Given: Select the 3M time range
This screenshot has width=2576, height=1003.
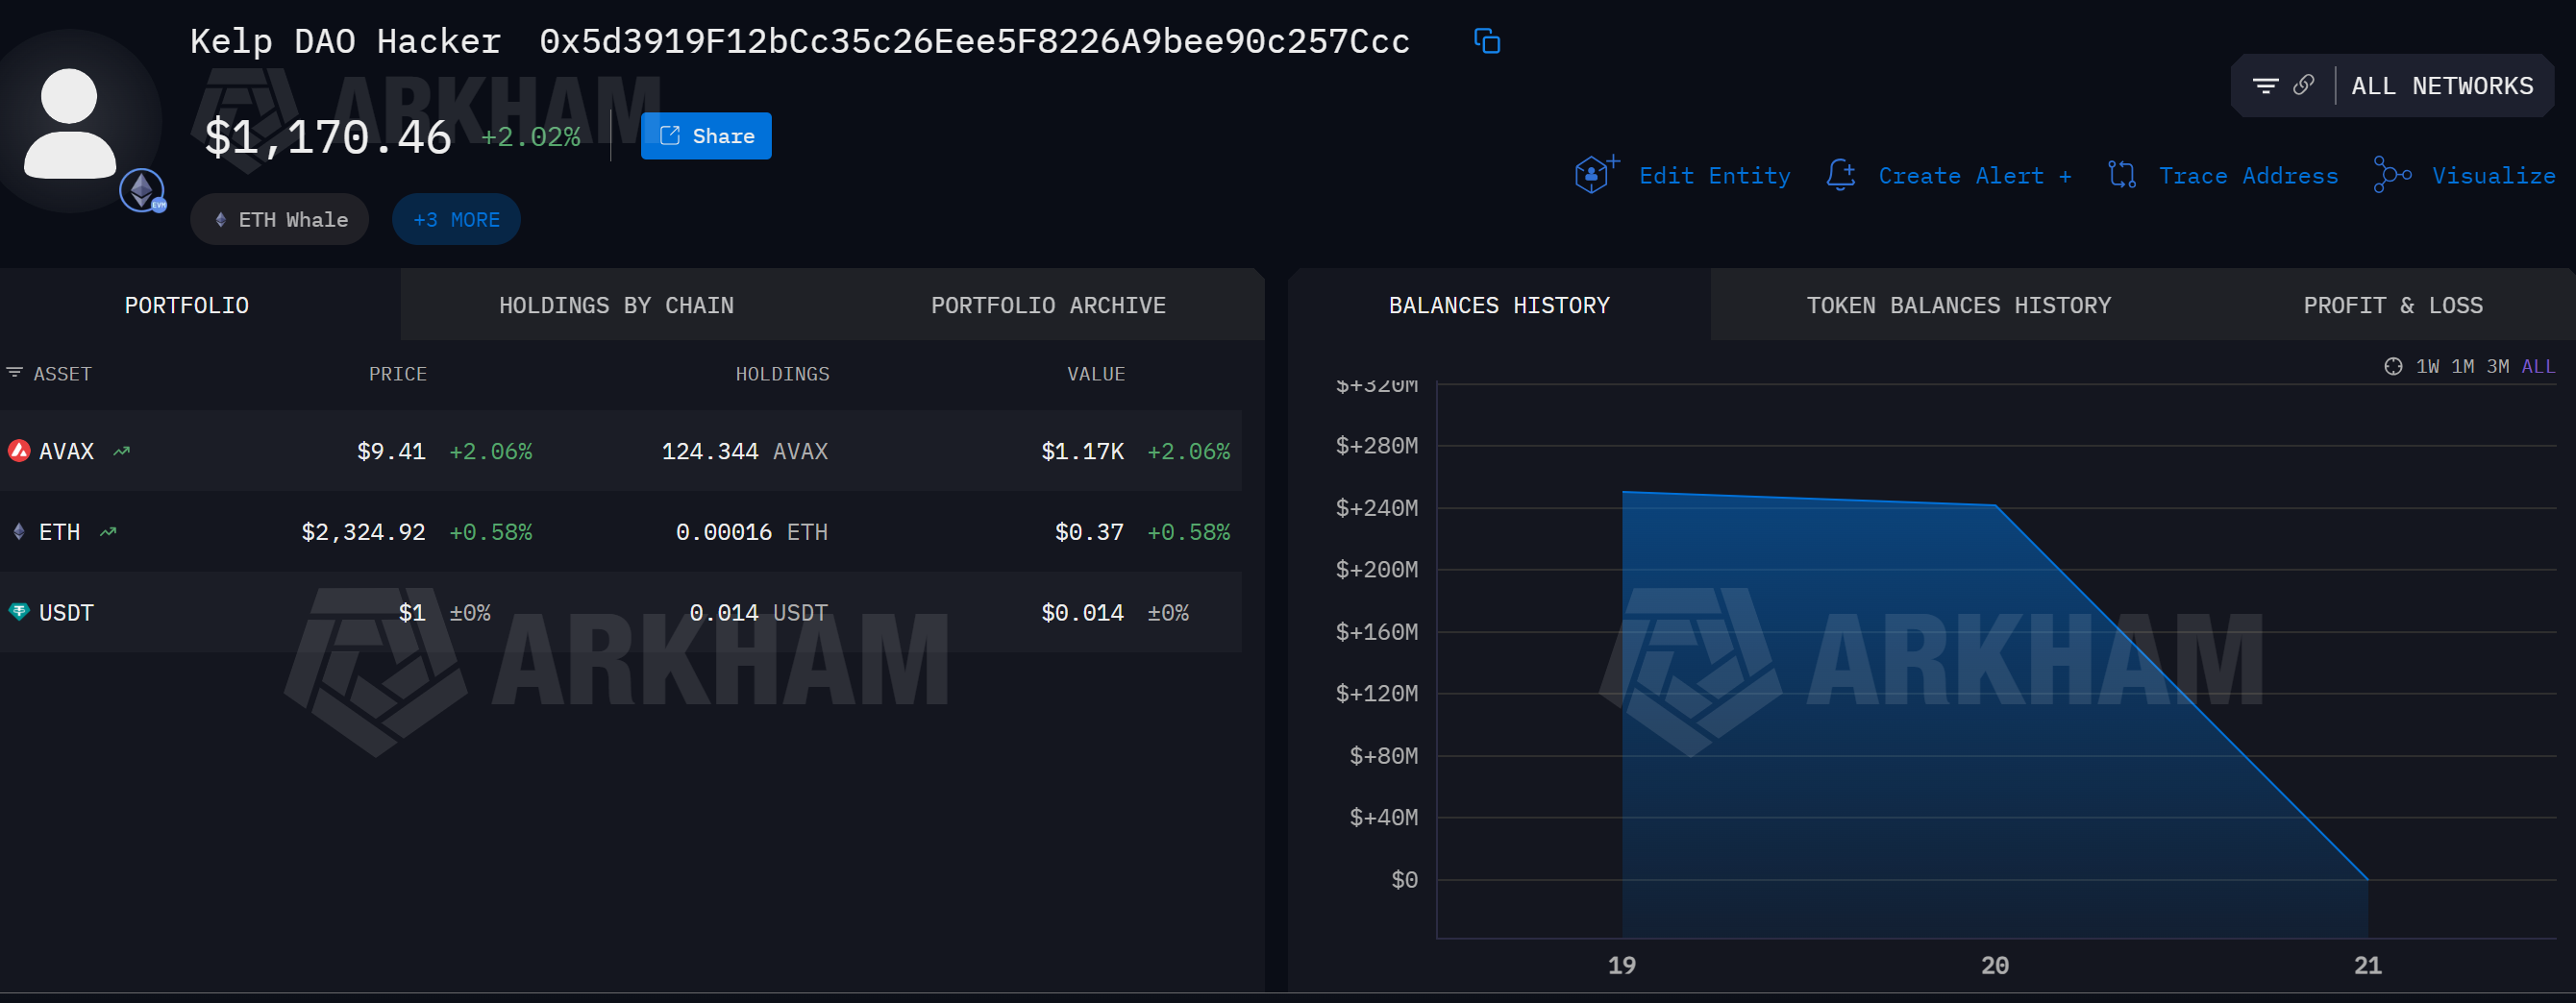Looking at the screenshot, I should [2498, 366].
